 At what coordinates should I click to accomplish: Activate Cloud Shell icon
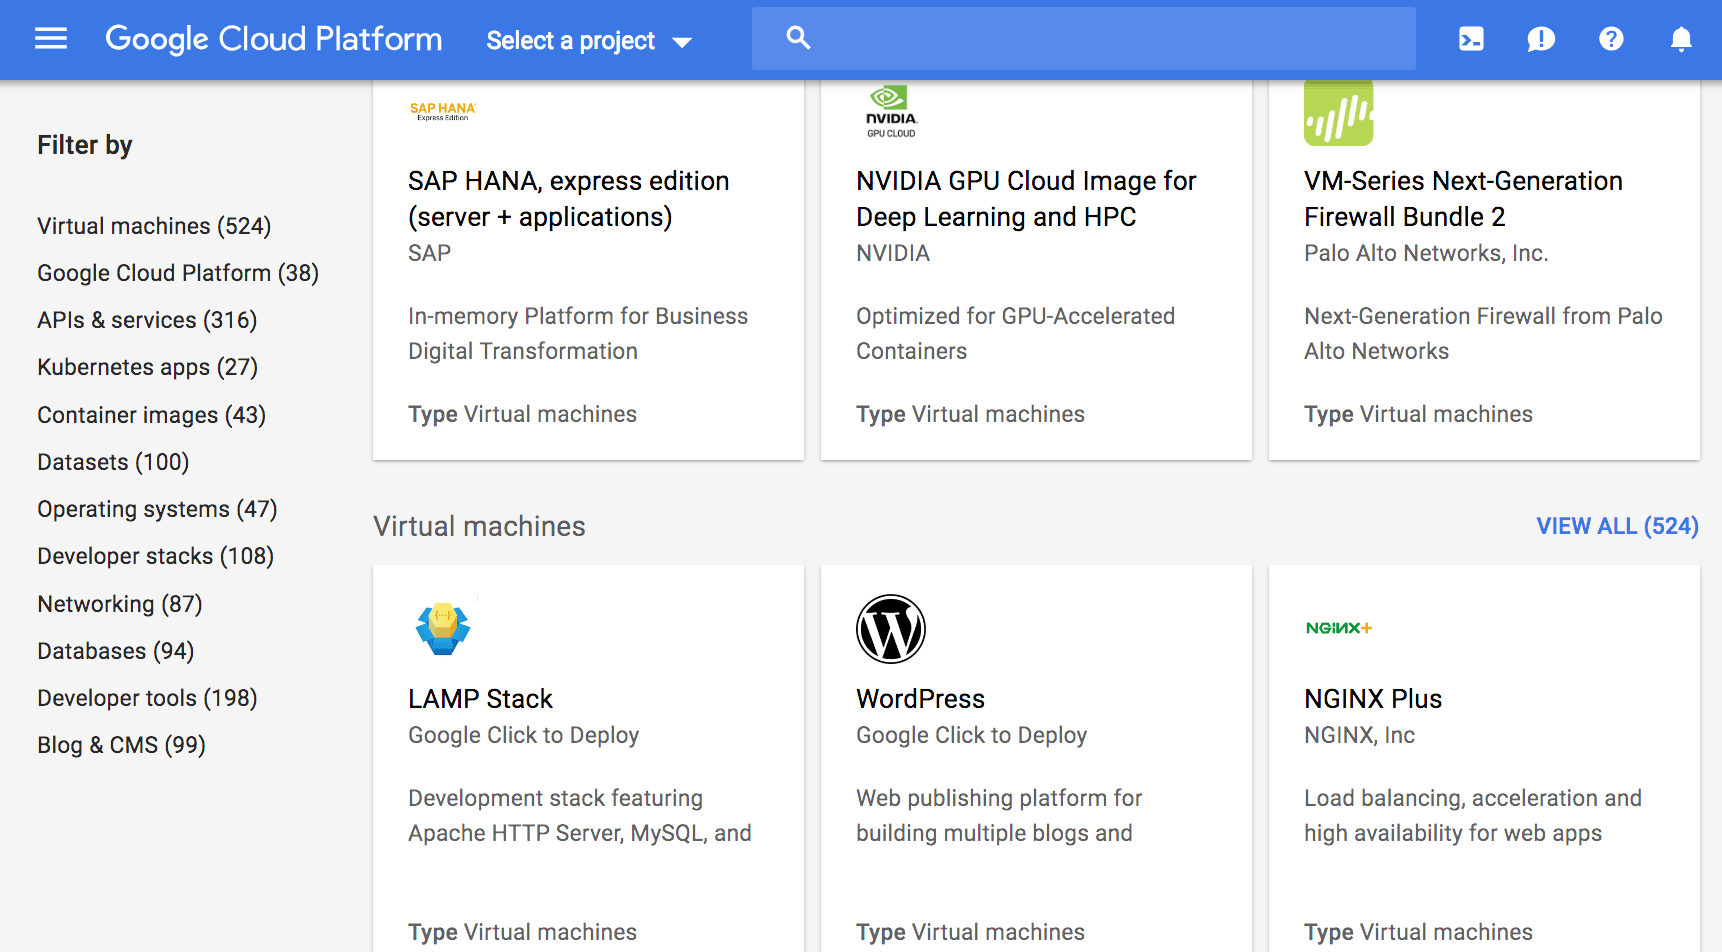(1471, 39)
